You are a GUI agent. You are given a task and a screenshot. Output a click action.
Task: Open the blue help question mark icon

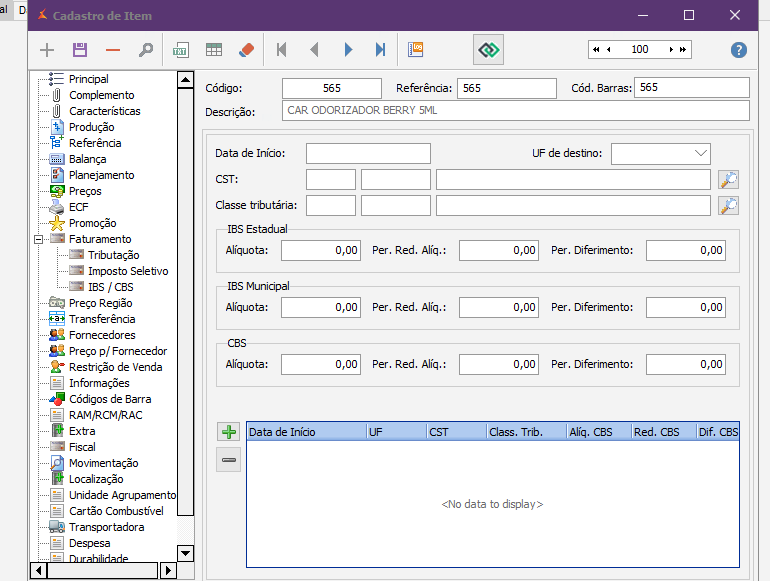pos(739,50)
